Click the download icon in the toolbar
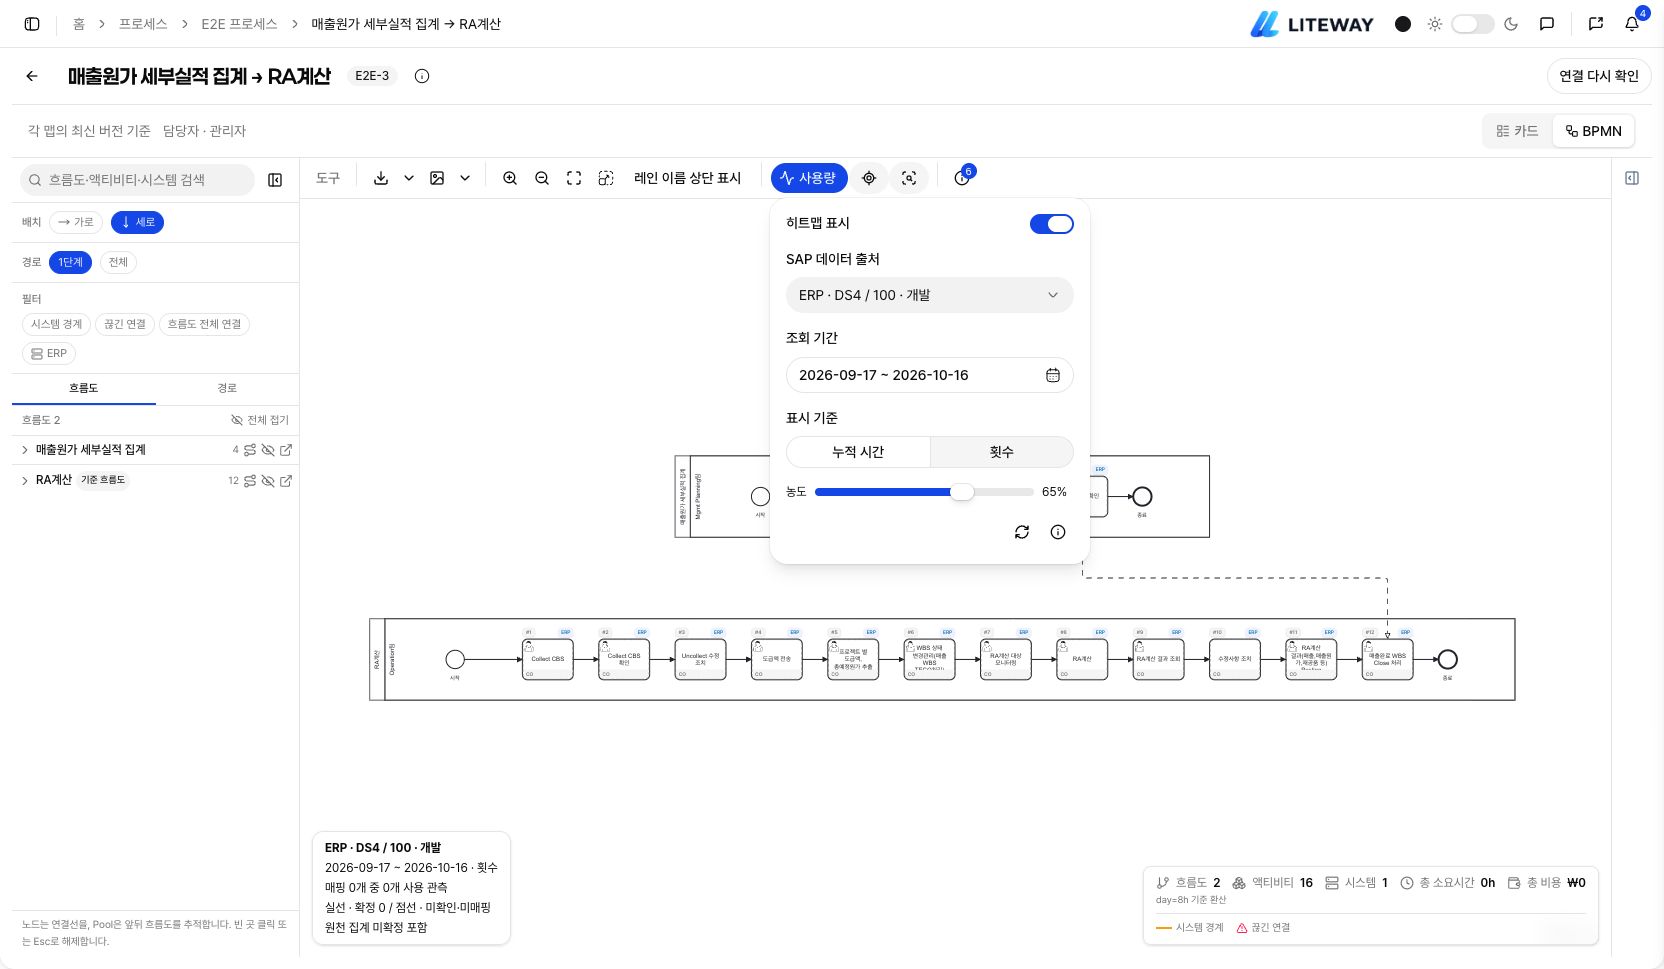Screen dimensions: 1664x969 point(381,178)
